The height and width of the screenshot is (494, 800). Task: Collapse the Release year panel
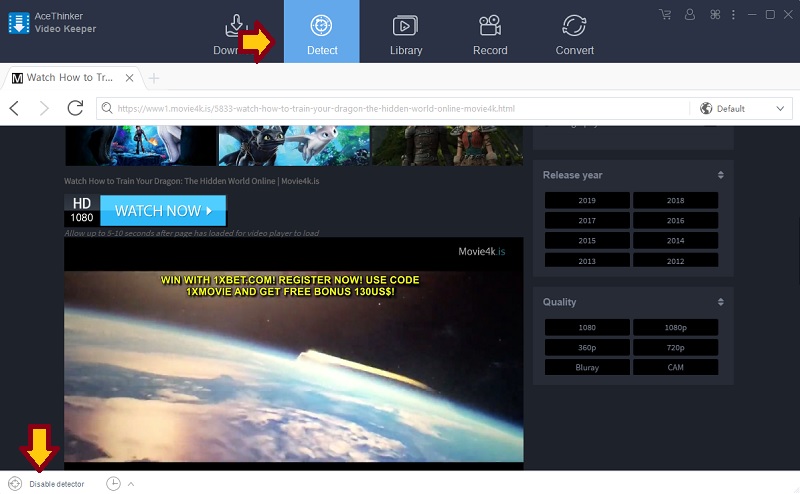pyautogui.click(x=720, y=175)
